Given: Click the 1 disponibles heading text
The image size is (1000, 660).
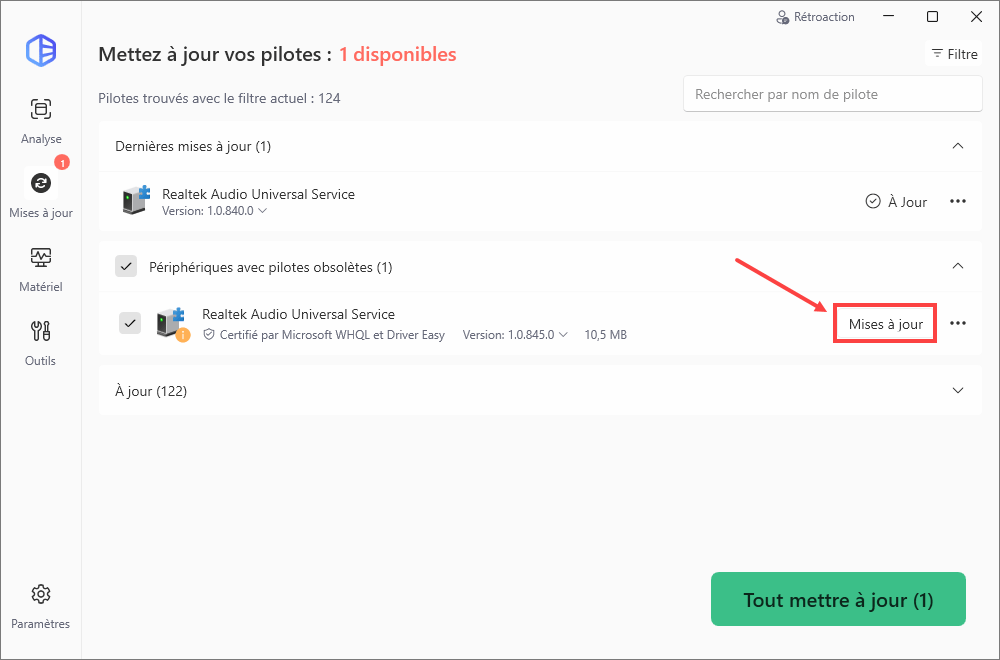Looking at the screenshot, I should click(x=397, y=54).
